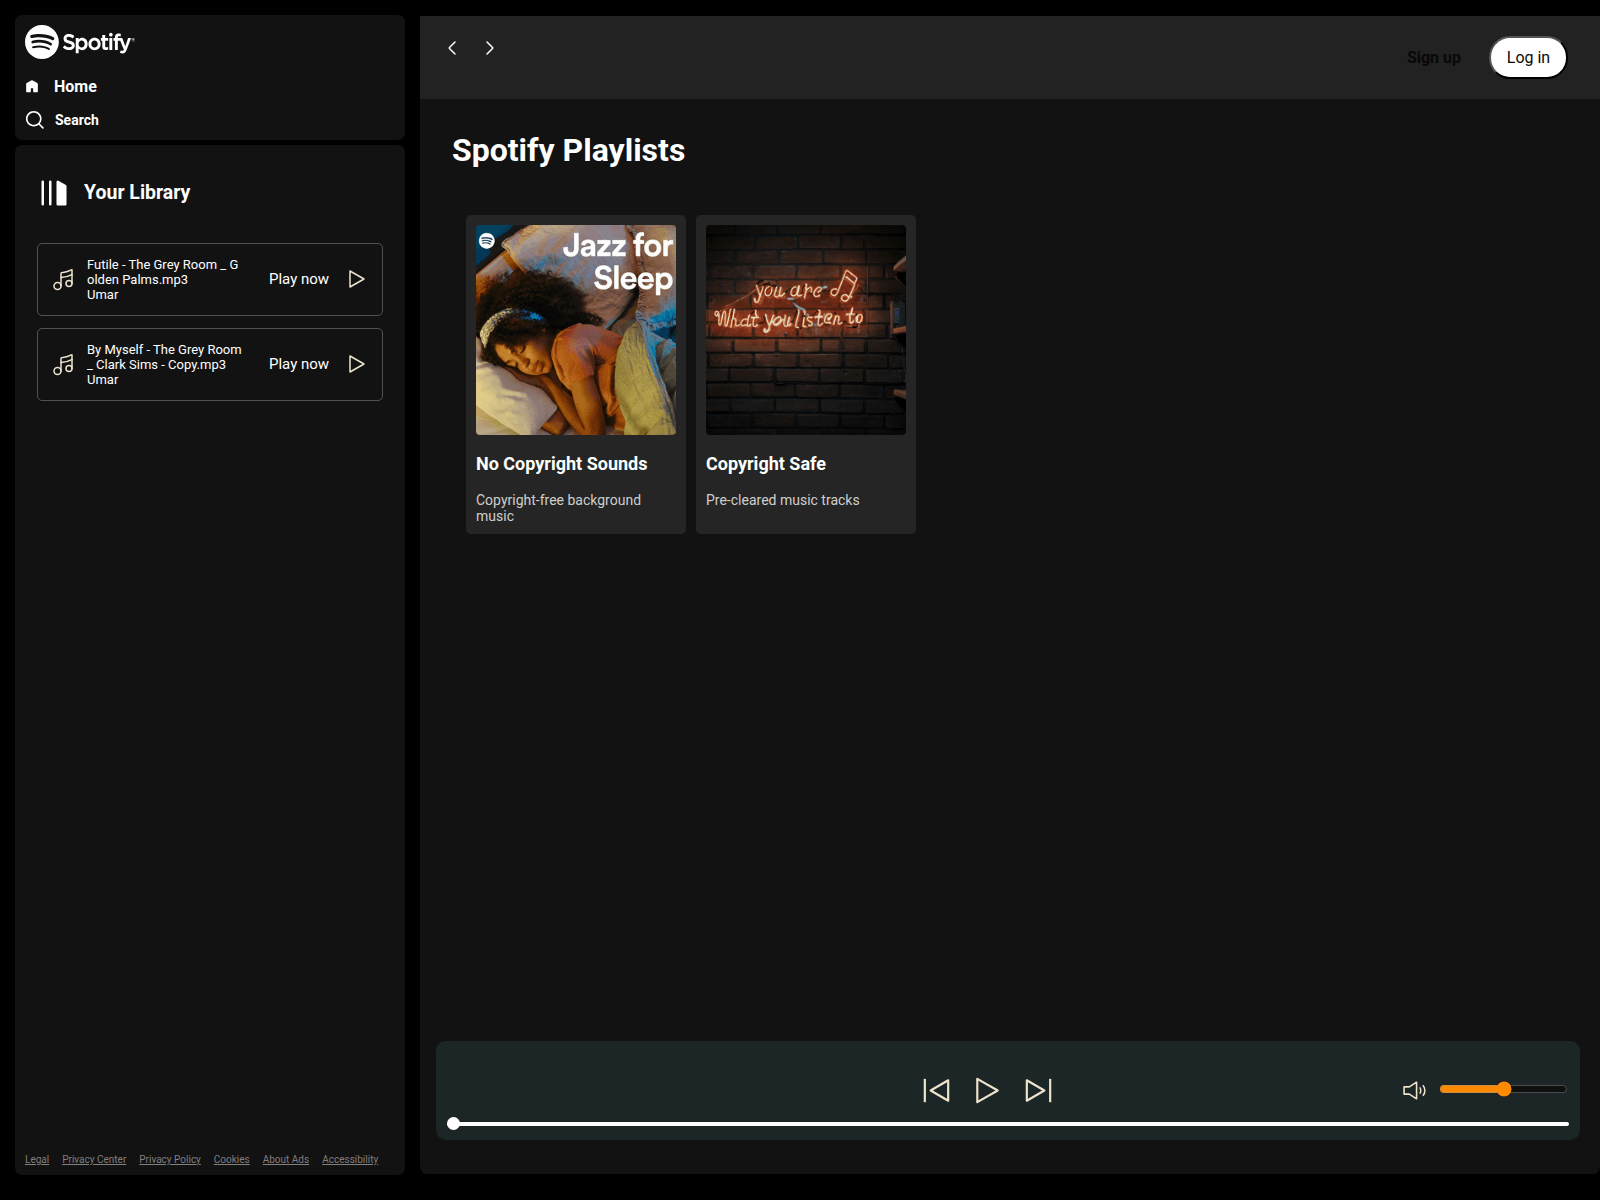Open the Jazz for Sleep cover thumbnail
This screenshot has height=1200, width=1600.
[x=576, y=330]
